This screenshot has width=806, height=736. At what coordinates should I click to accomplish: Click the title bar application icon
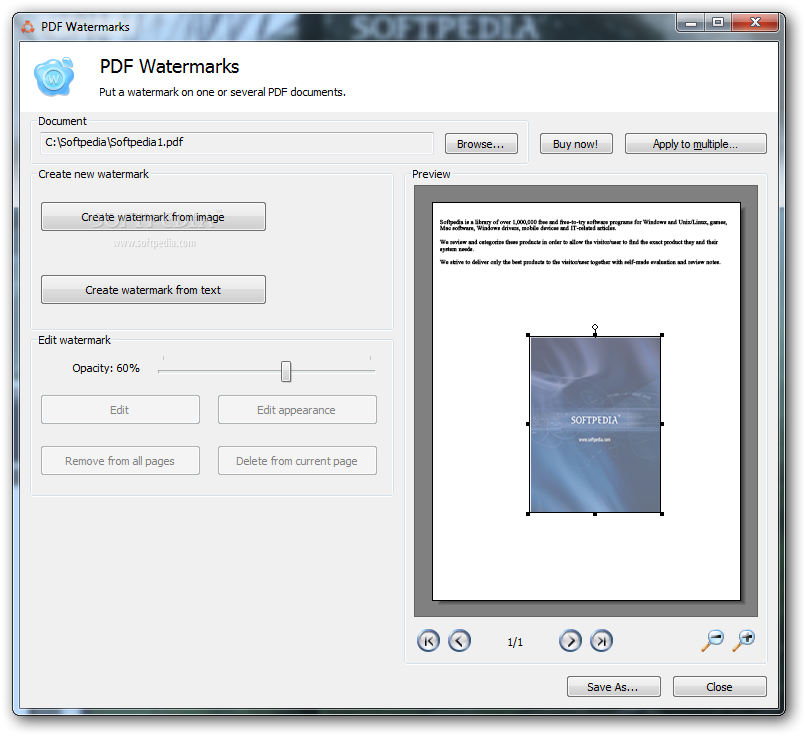[x=28, y=27]
